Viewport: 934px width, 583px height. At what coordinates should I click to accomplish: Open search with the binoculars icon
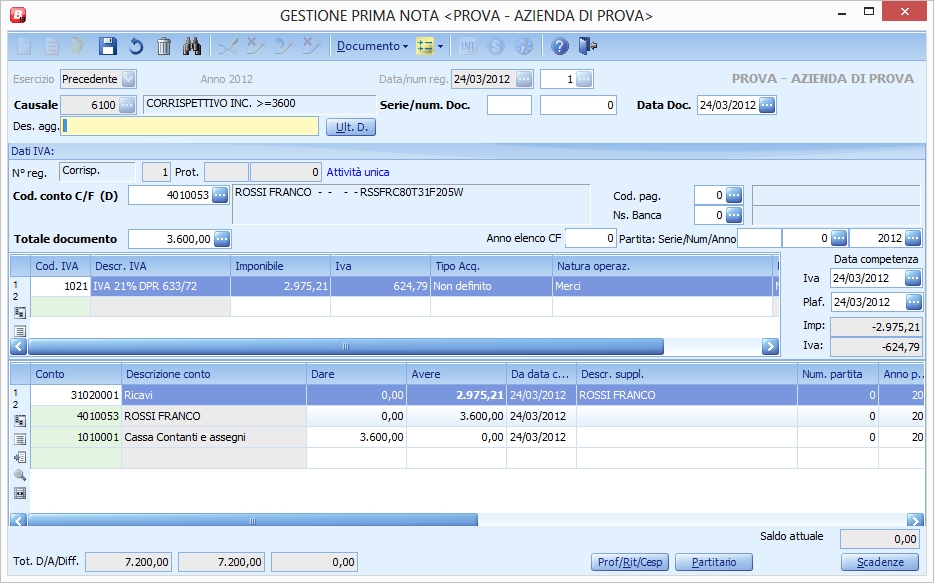click(193, 46)
